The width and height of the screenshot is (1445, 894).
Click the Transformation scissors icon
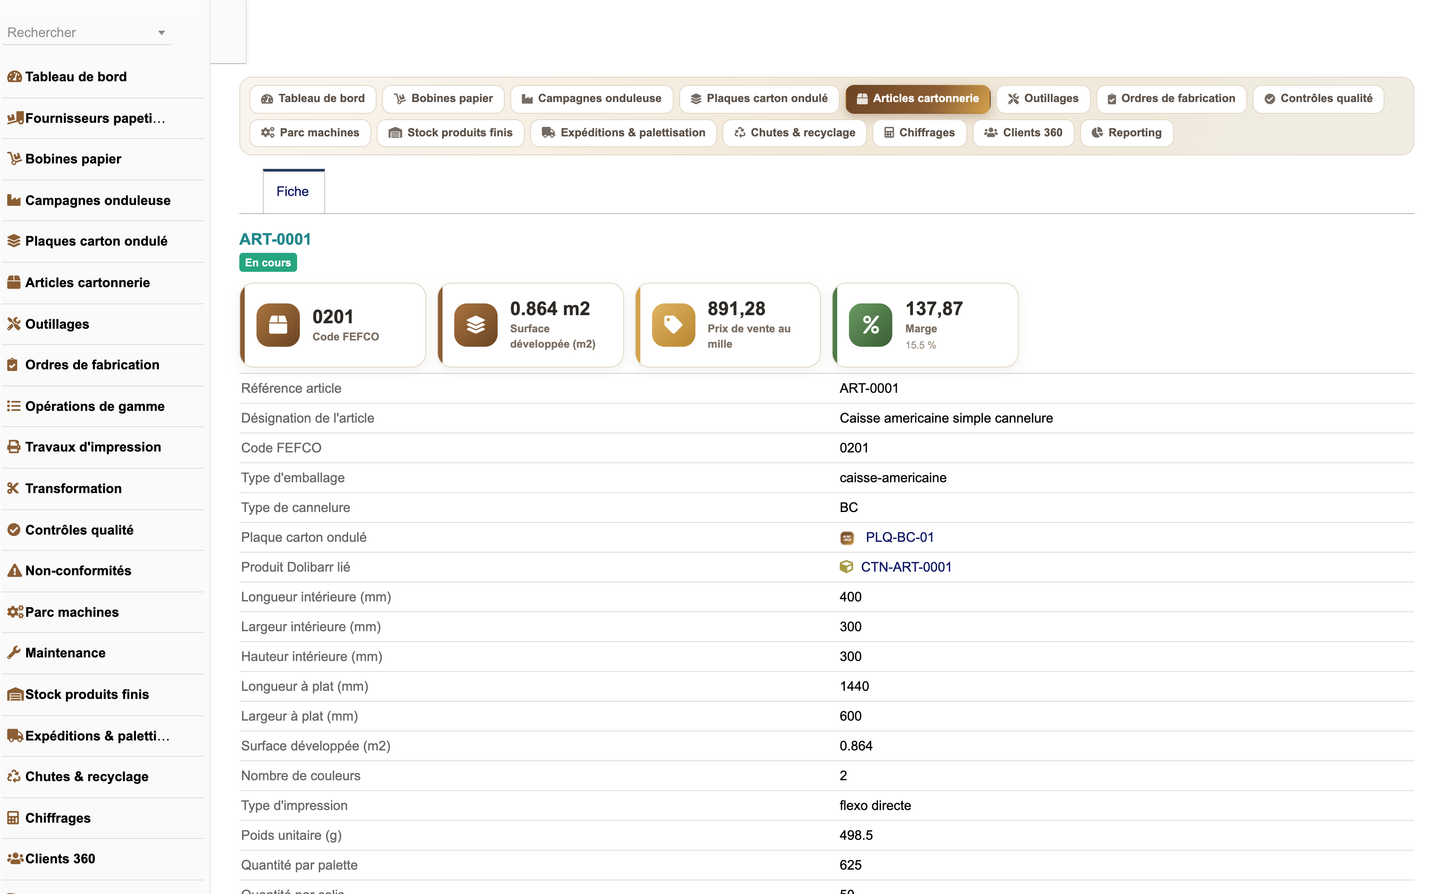click(14, 488)
